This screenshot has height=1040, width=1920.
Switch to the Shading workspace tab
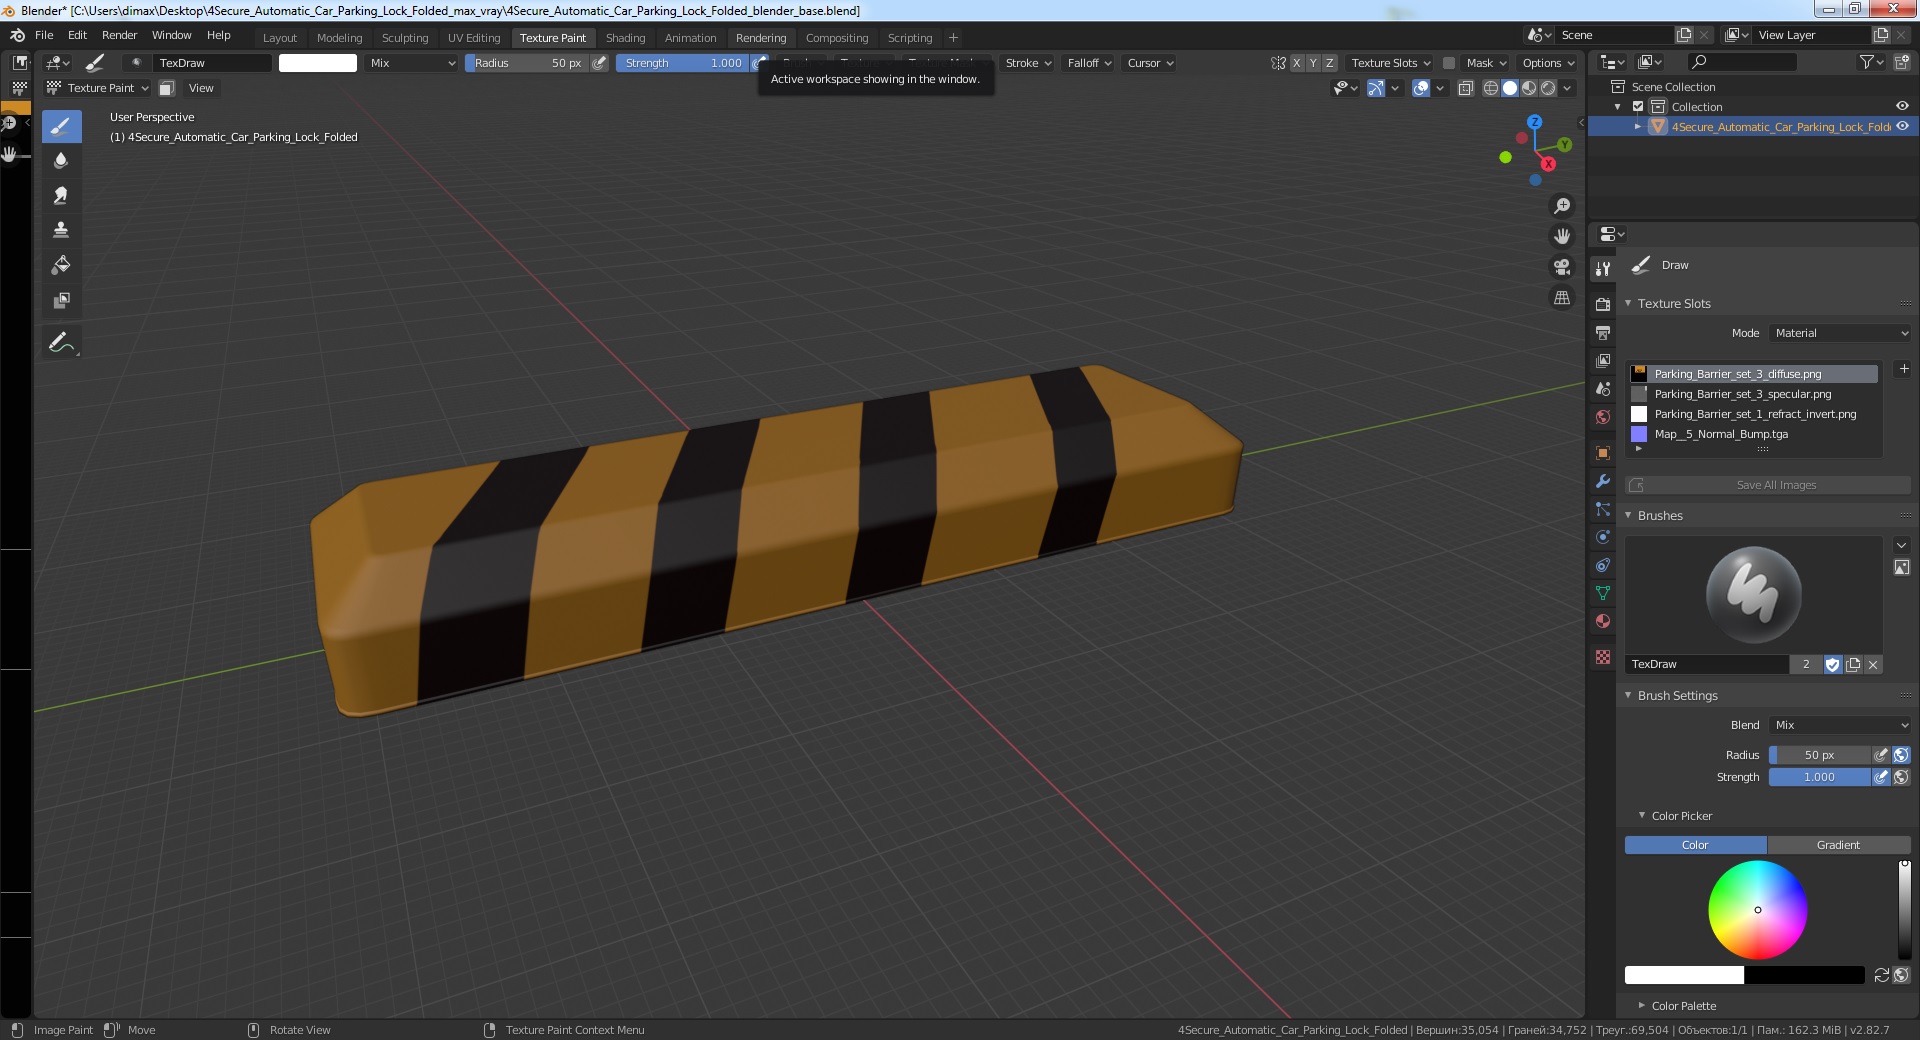625,38
